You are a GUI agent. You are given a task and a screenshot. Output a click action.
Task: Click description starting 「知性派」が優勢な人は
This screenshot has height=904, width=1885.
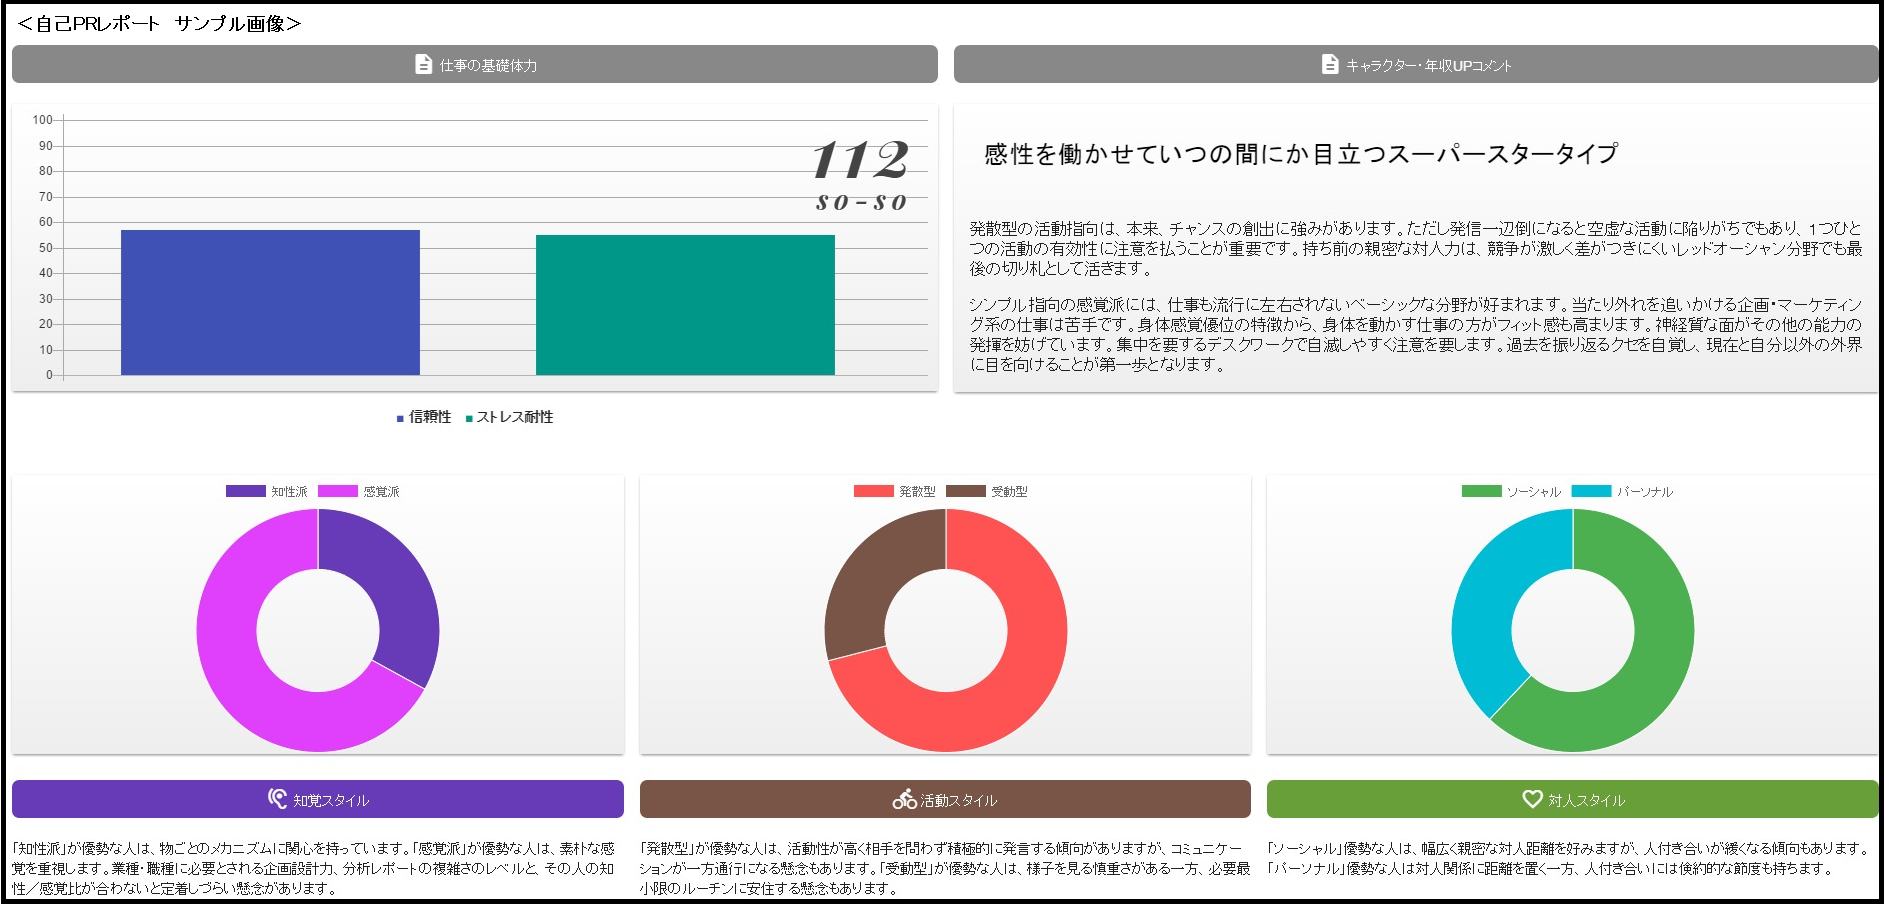coord(313,868)
